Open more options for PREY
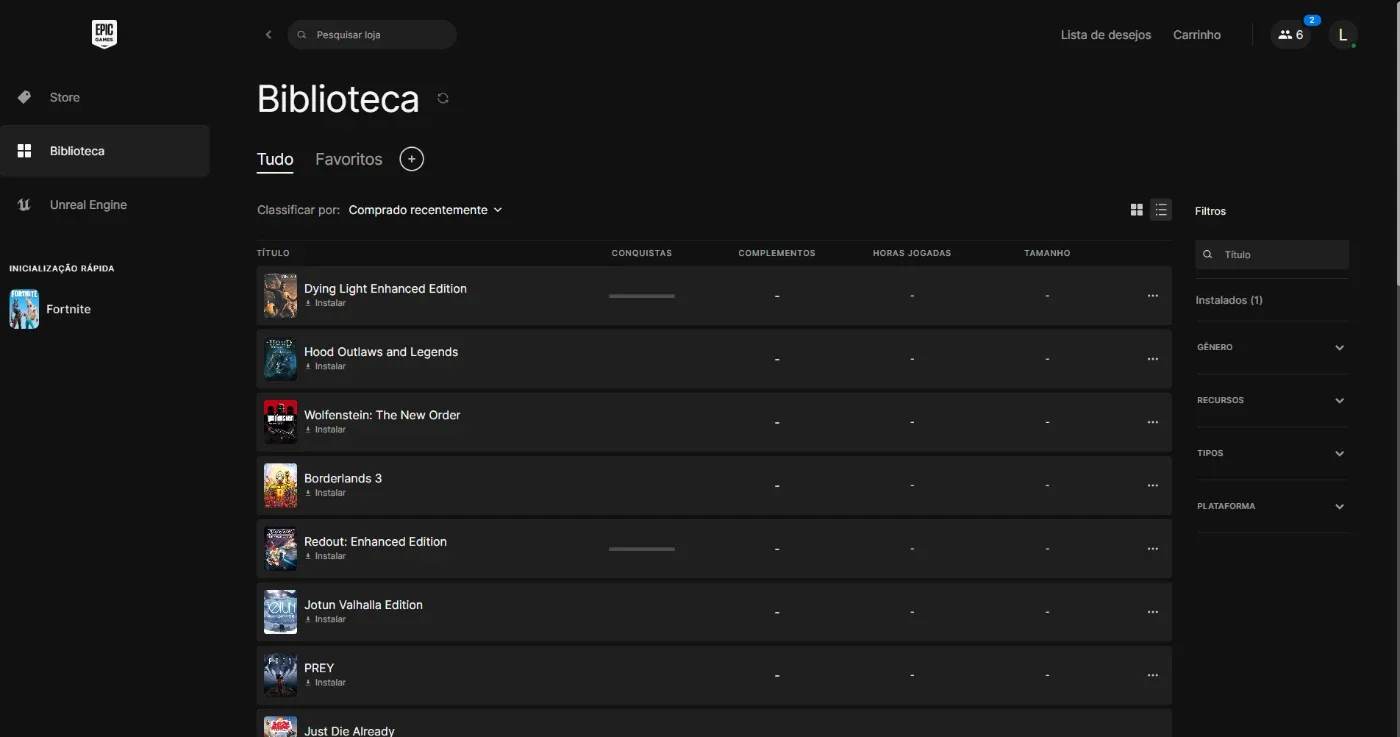This screenshot has width=1400, height=737. (x=1152, y=675)
